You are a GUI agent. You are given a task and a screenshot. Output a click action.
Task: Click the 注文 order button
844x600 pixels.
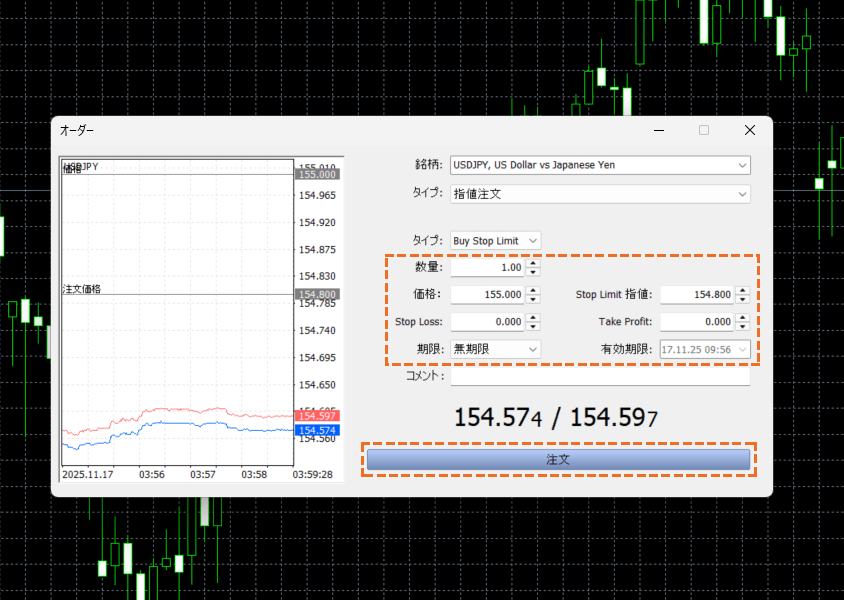(x=558, y=459)
